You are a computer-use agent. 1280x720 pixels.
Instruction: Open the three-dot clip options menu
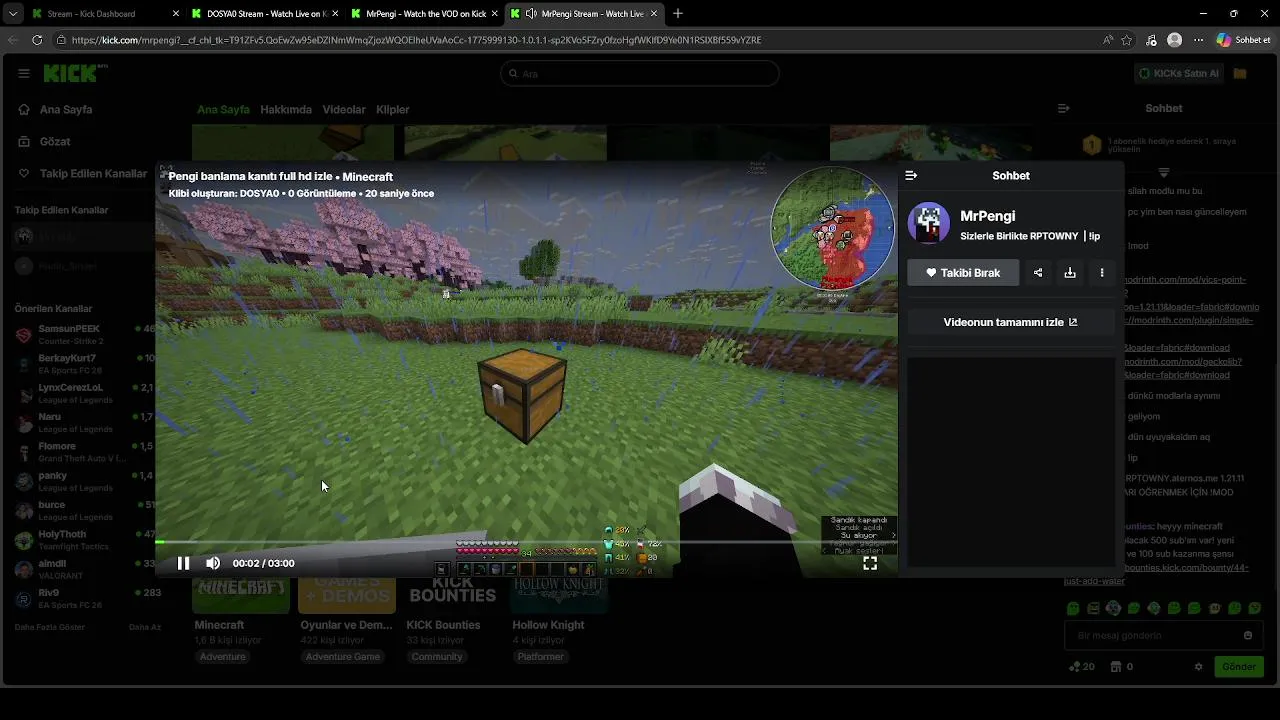[x=1102, y=272]
